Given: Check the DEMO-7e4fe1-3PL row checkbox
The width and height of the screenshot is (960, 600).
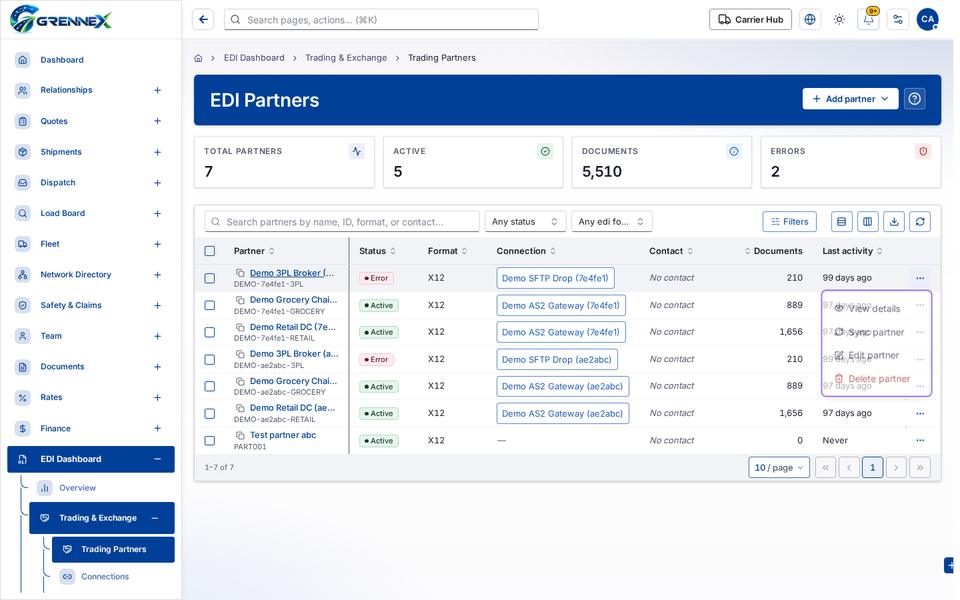Looking at the screenshot, I should [210, 278].
